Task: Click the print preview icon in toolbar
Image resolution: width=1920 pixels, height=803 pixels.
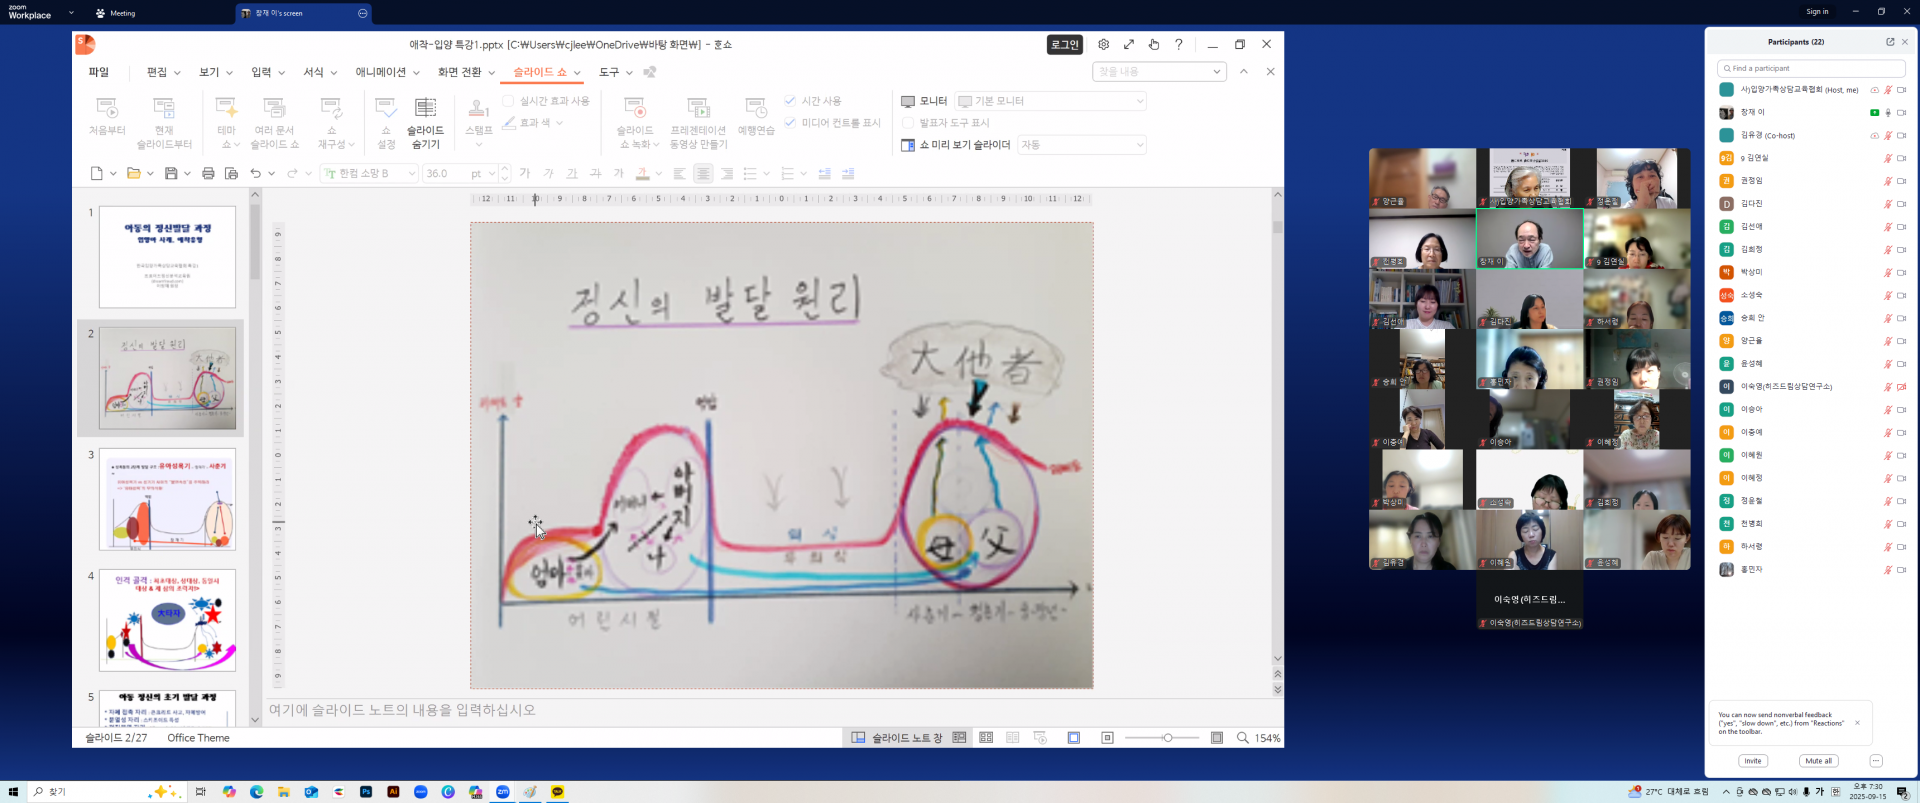Action: click(231, 173)
